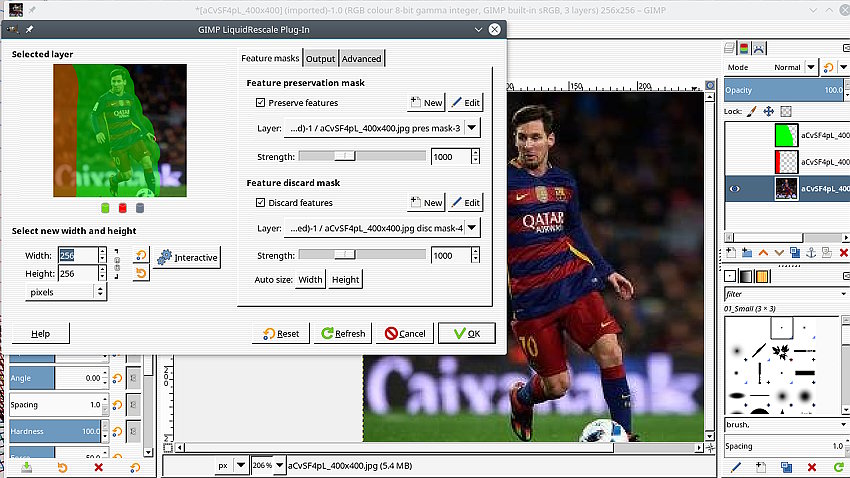Toggle the Hardness link-to-brush button
The image size is (850, 478).
click(133, 431)
